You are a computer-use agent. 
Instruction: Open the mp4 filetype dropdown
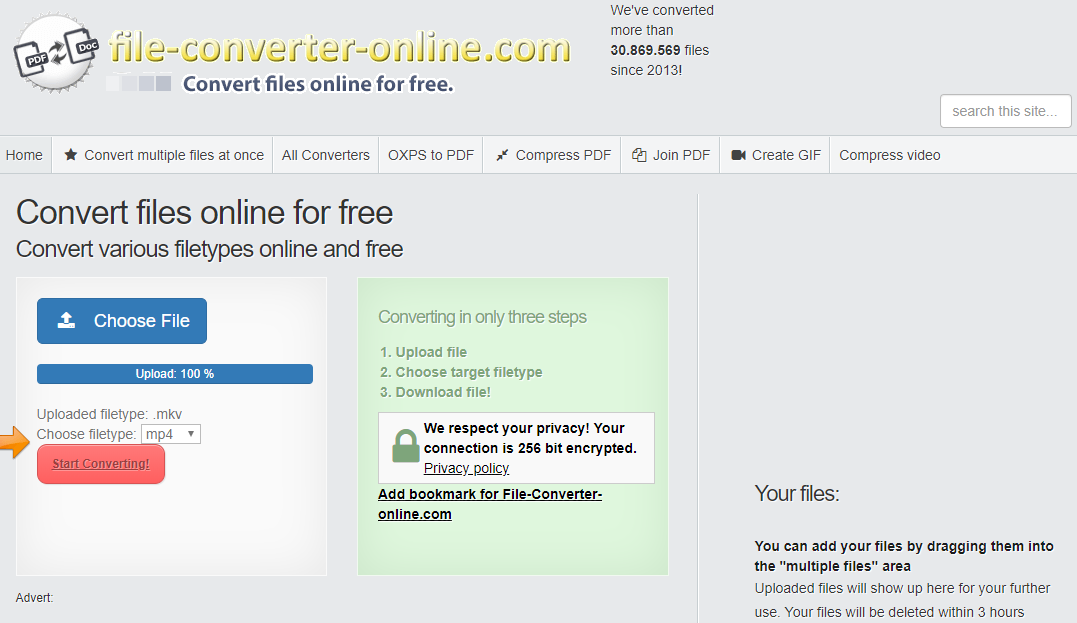click(171, 434)
